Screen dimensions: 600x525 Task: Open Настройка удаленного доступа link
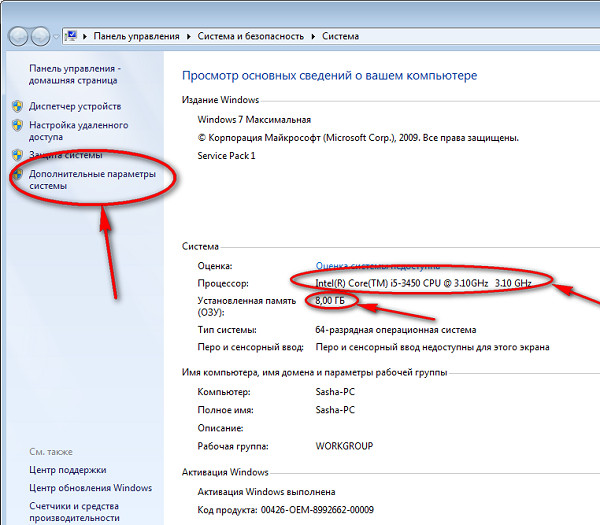coord(78,131)
